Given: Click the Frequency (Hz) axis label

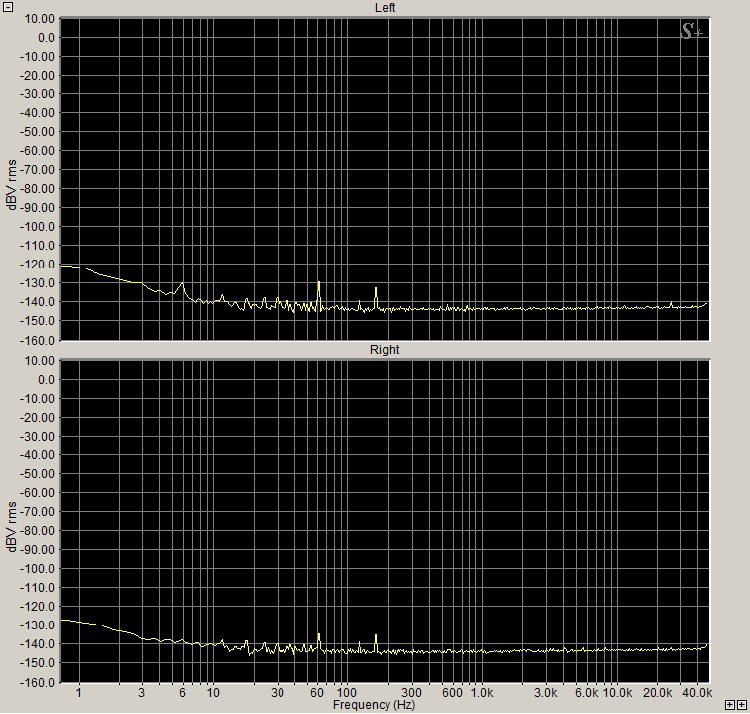Looking at the screenshot, I should (x=373, y=705).
